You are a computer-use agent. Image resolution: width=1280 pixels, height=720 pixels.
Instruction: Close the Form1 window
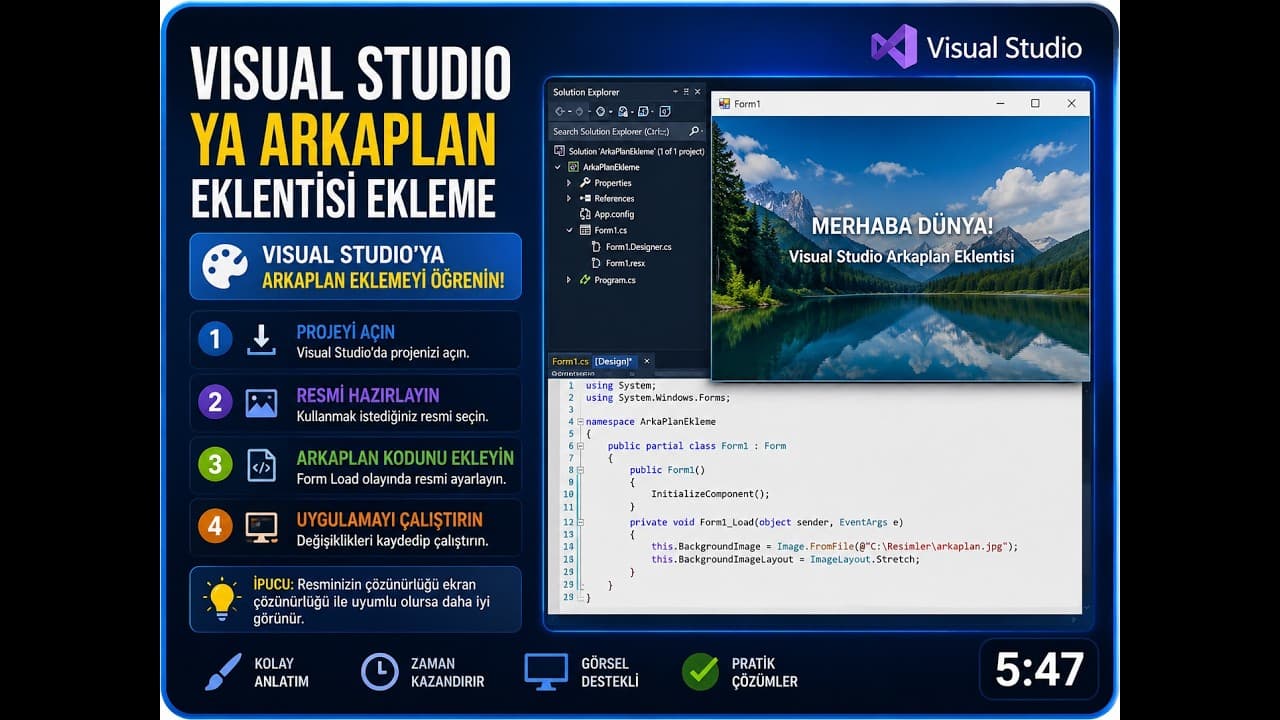tap(1071, 103)
